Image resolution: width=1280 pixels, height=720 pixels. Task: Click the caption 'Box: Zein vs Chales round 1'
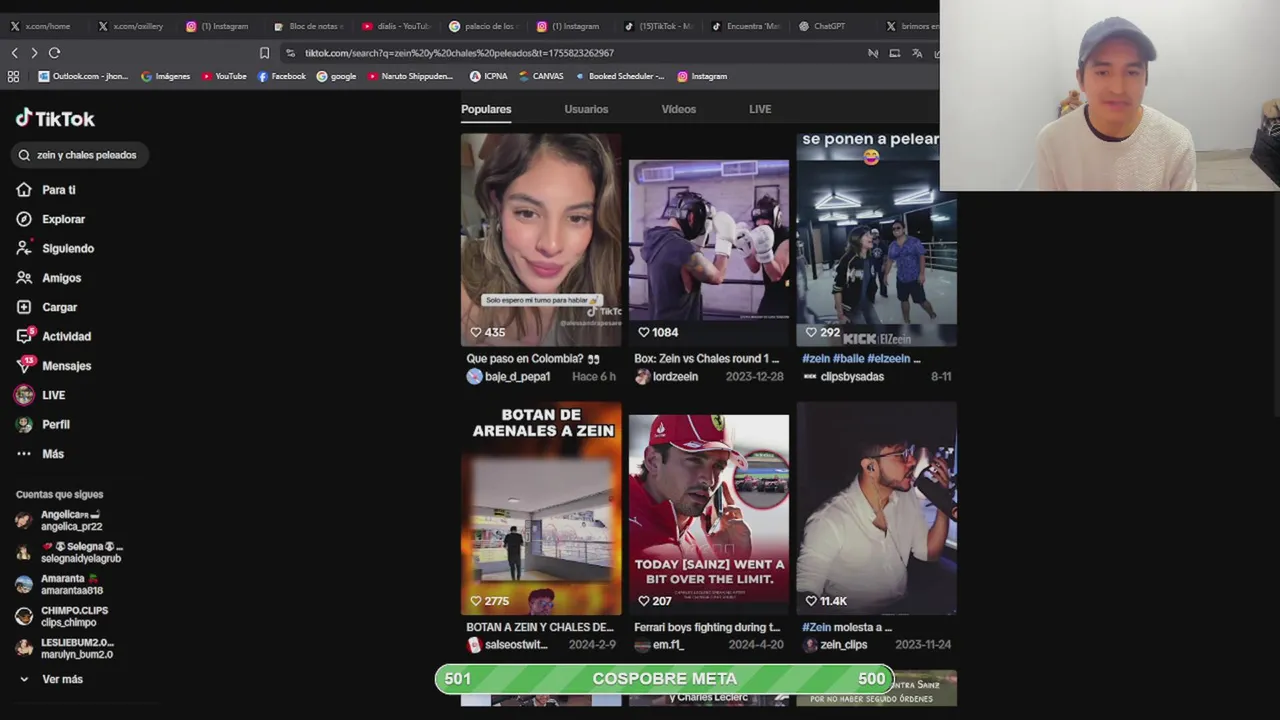tap(706, 358)
